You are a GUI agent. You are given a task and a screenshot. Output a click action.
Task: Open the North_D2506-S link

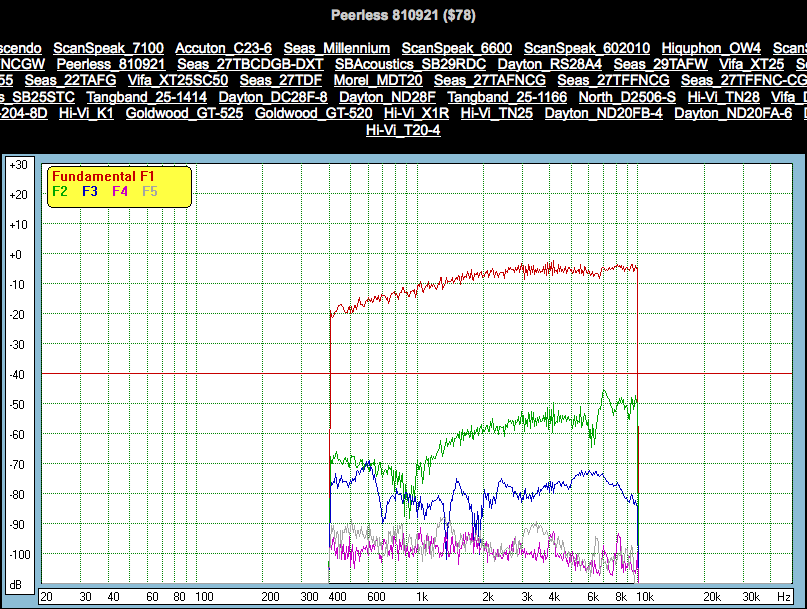coord(627,97)
